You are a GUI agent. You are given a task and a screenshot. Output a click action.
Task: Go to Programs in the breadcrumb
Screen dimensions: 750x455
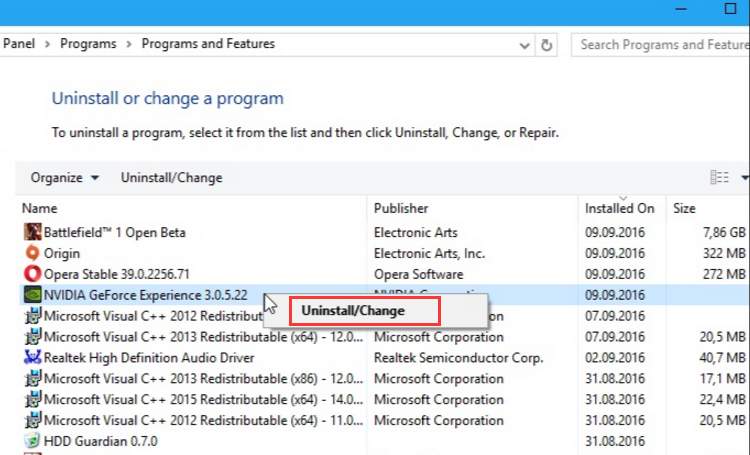click(88, 44)
